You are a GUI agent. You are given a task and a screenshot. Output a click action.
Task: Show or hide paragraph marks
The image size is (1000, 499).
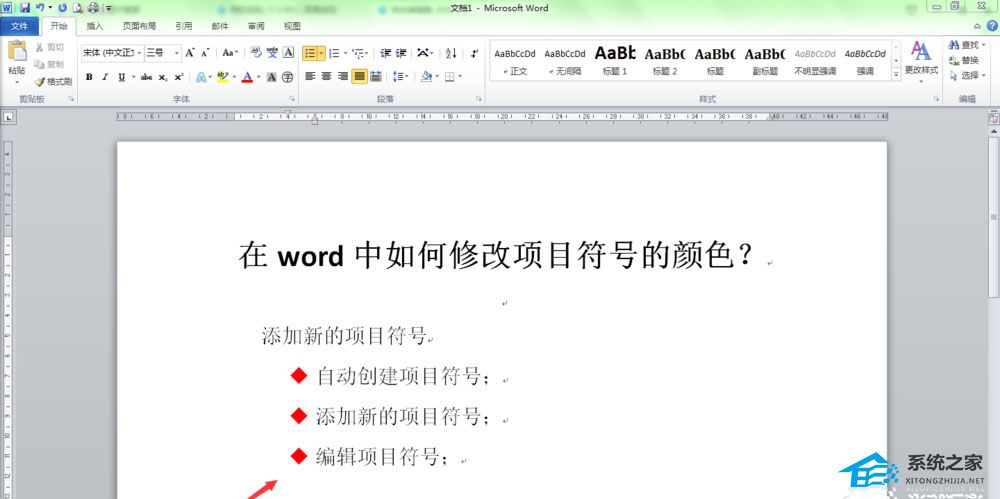474,53
